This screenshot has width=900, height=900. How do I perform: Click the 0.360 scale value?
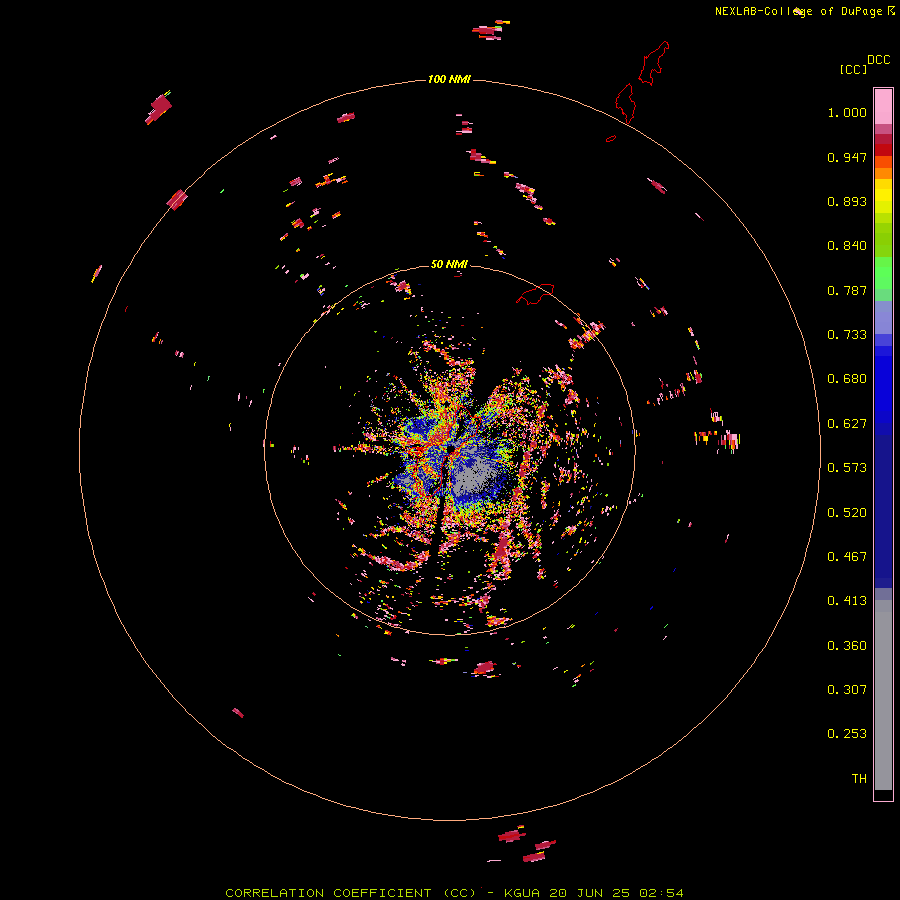pos(847,646)
